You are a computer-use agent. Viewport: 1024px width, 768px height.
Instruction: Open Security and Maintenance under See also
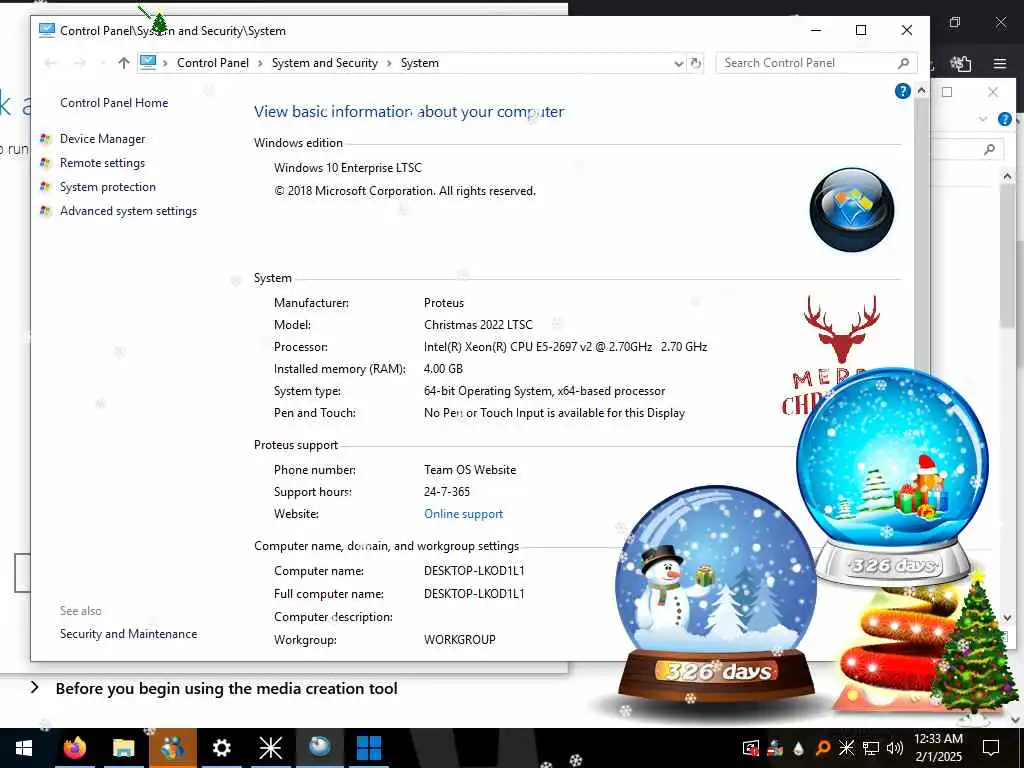(128, 633)
